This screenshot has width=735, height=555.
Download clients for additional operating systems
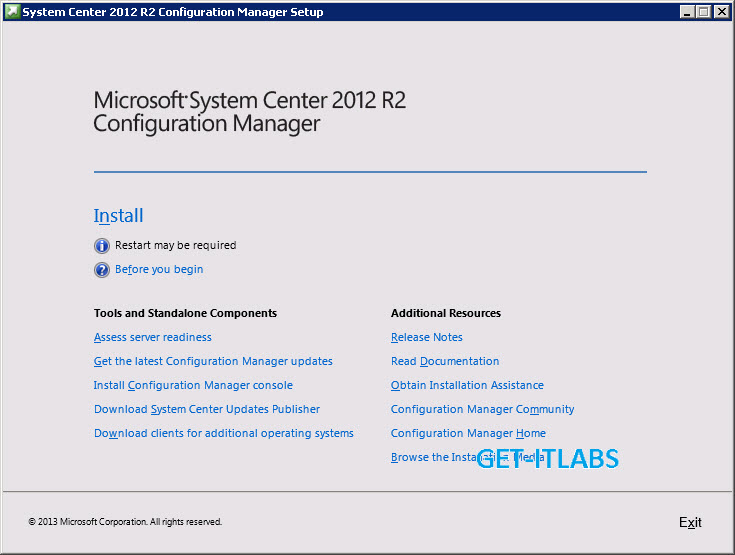click(224, 433)
